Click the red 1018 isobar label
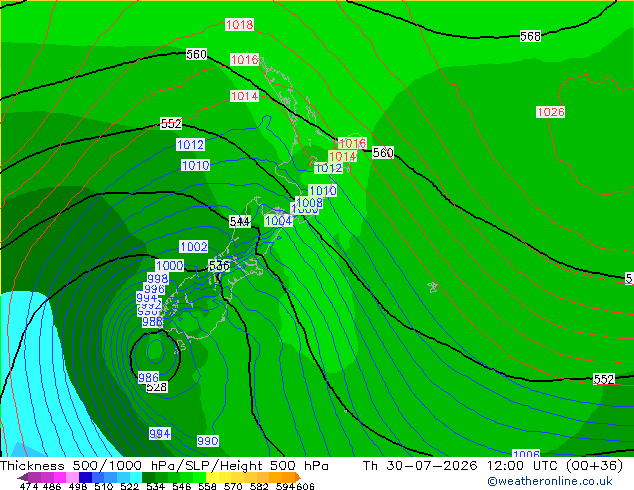The height and width of the screenshot is (490, 634). click(x=239, y=25)
